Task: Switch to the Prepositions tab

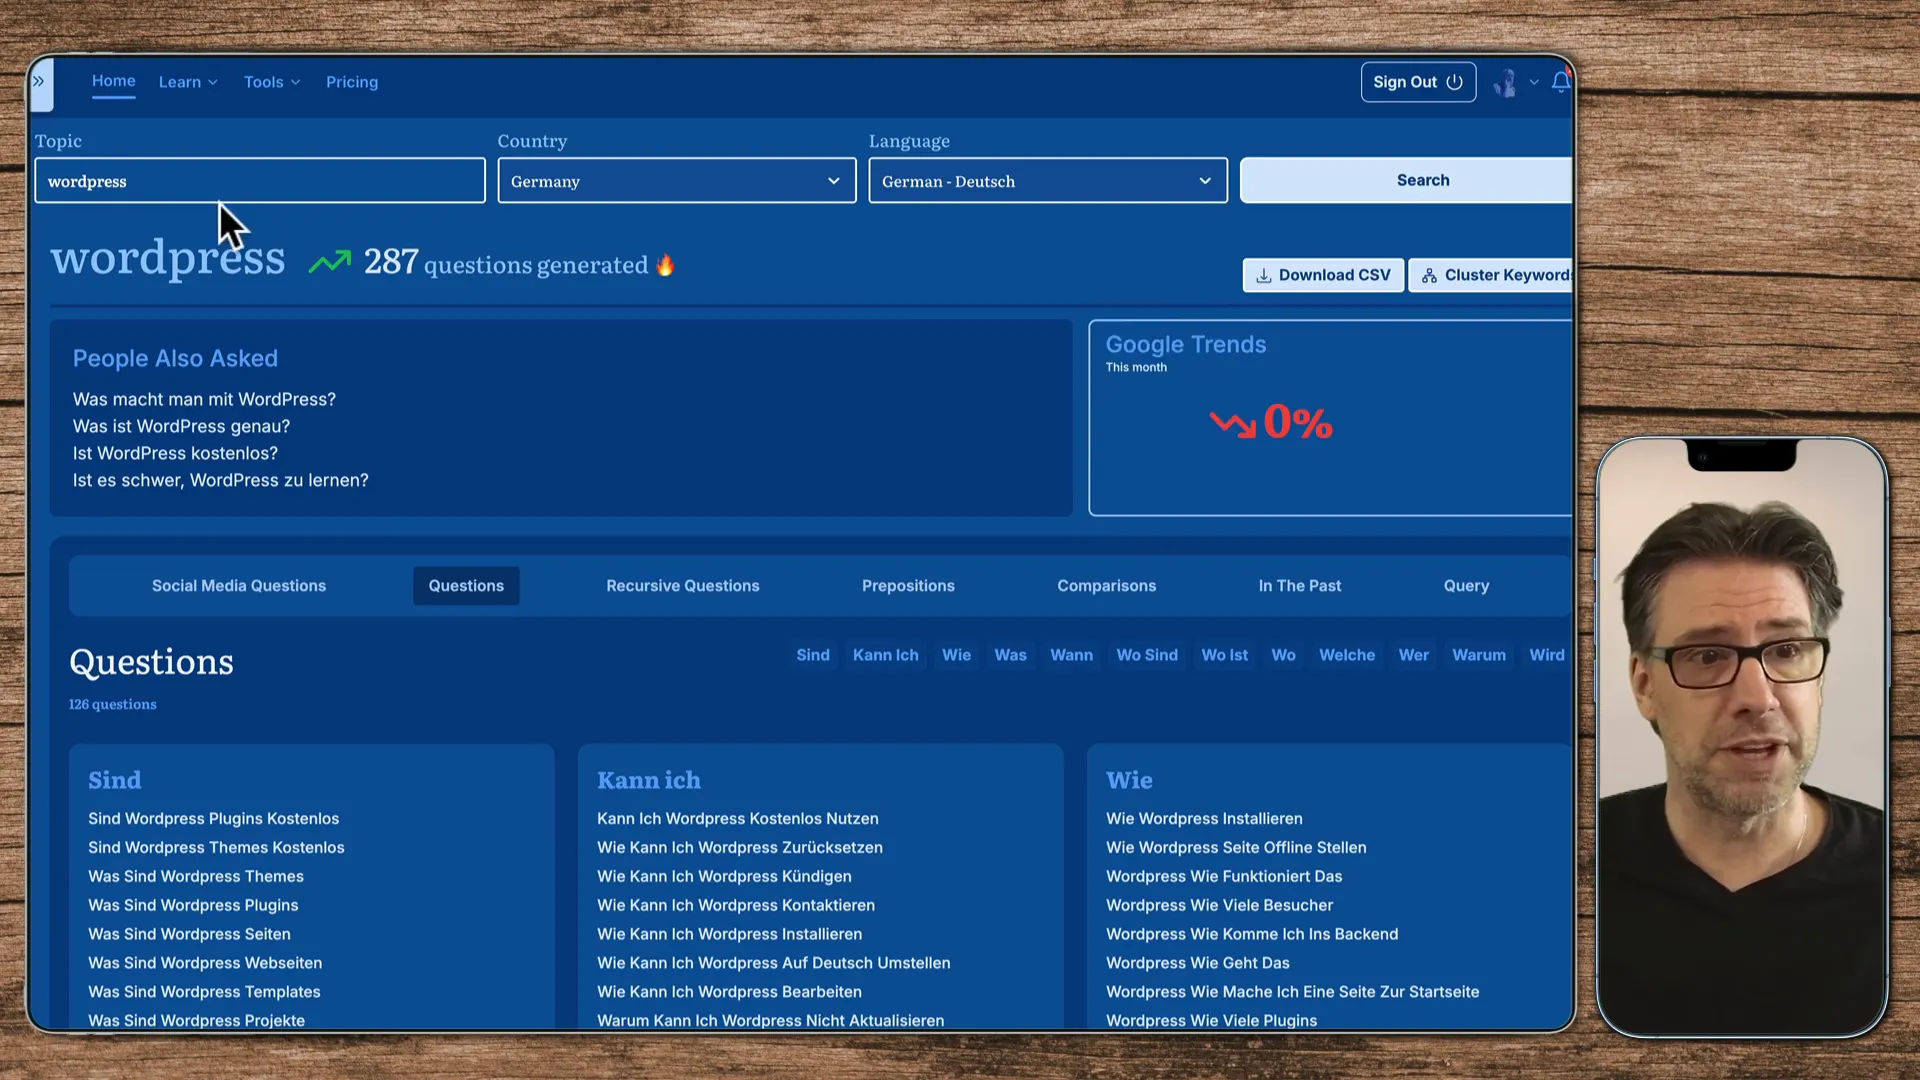Action: [908, 585]
